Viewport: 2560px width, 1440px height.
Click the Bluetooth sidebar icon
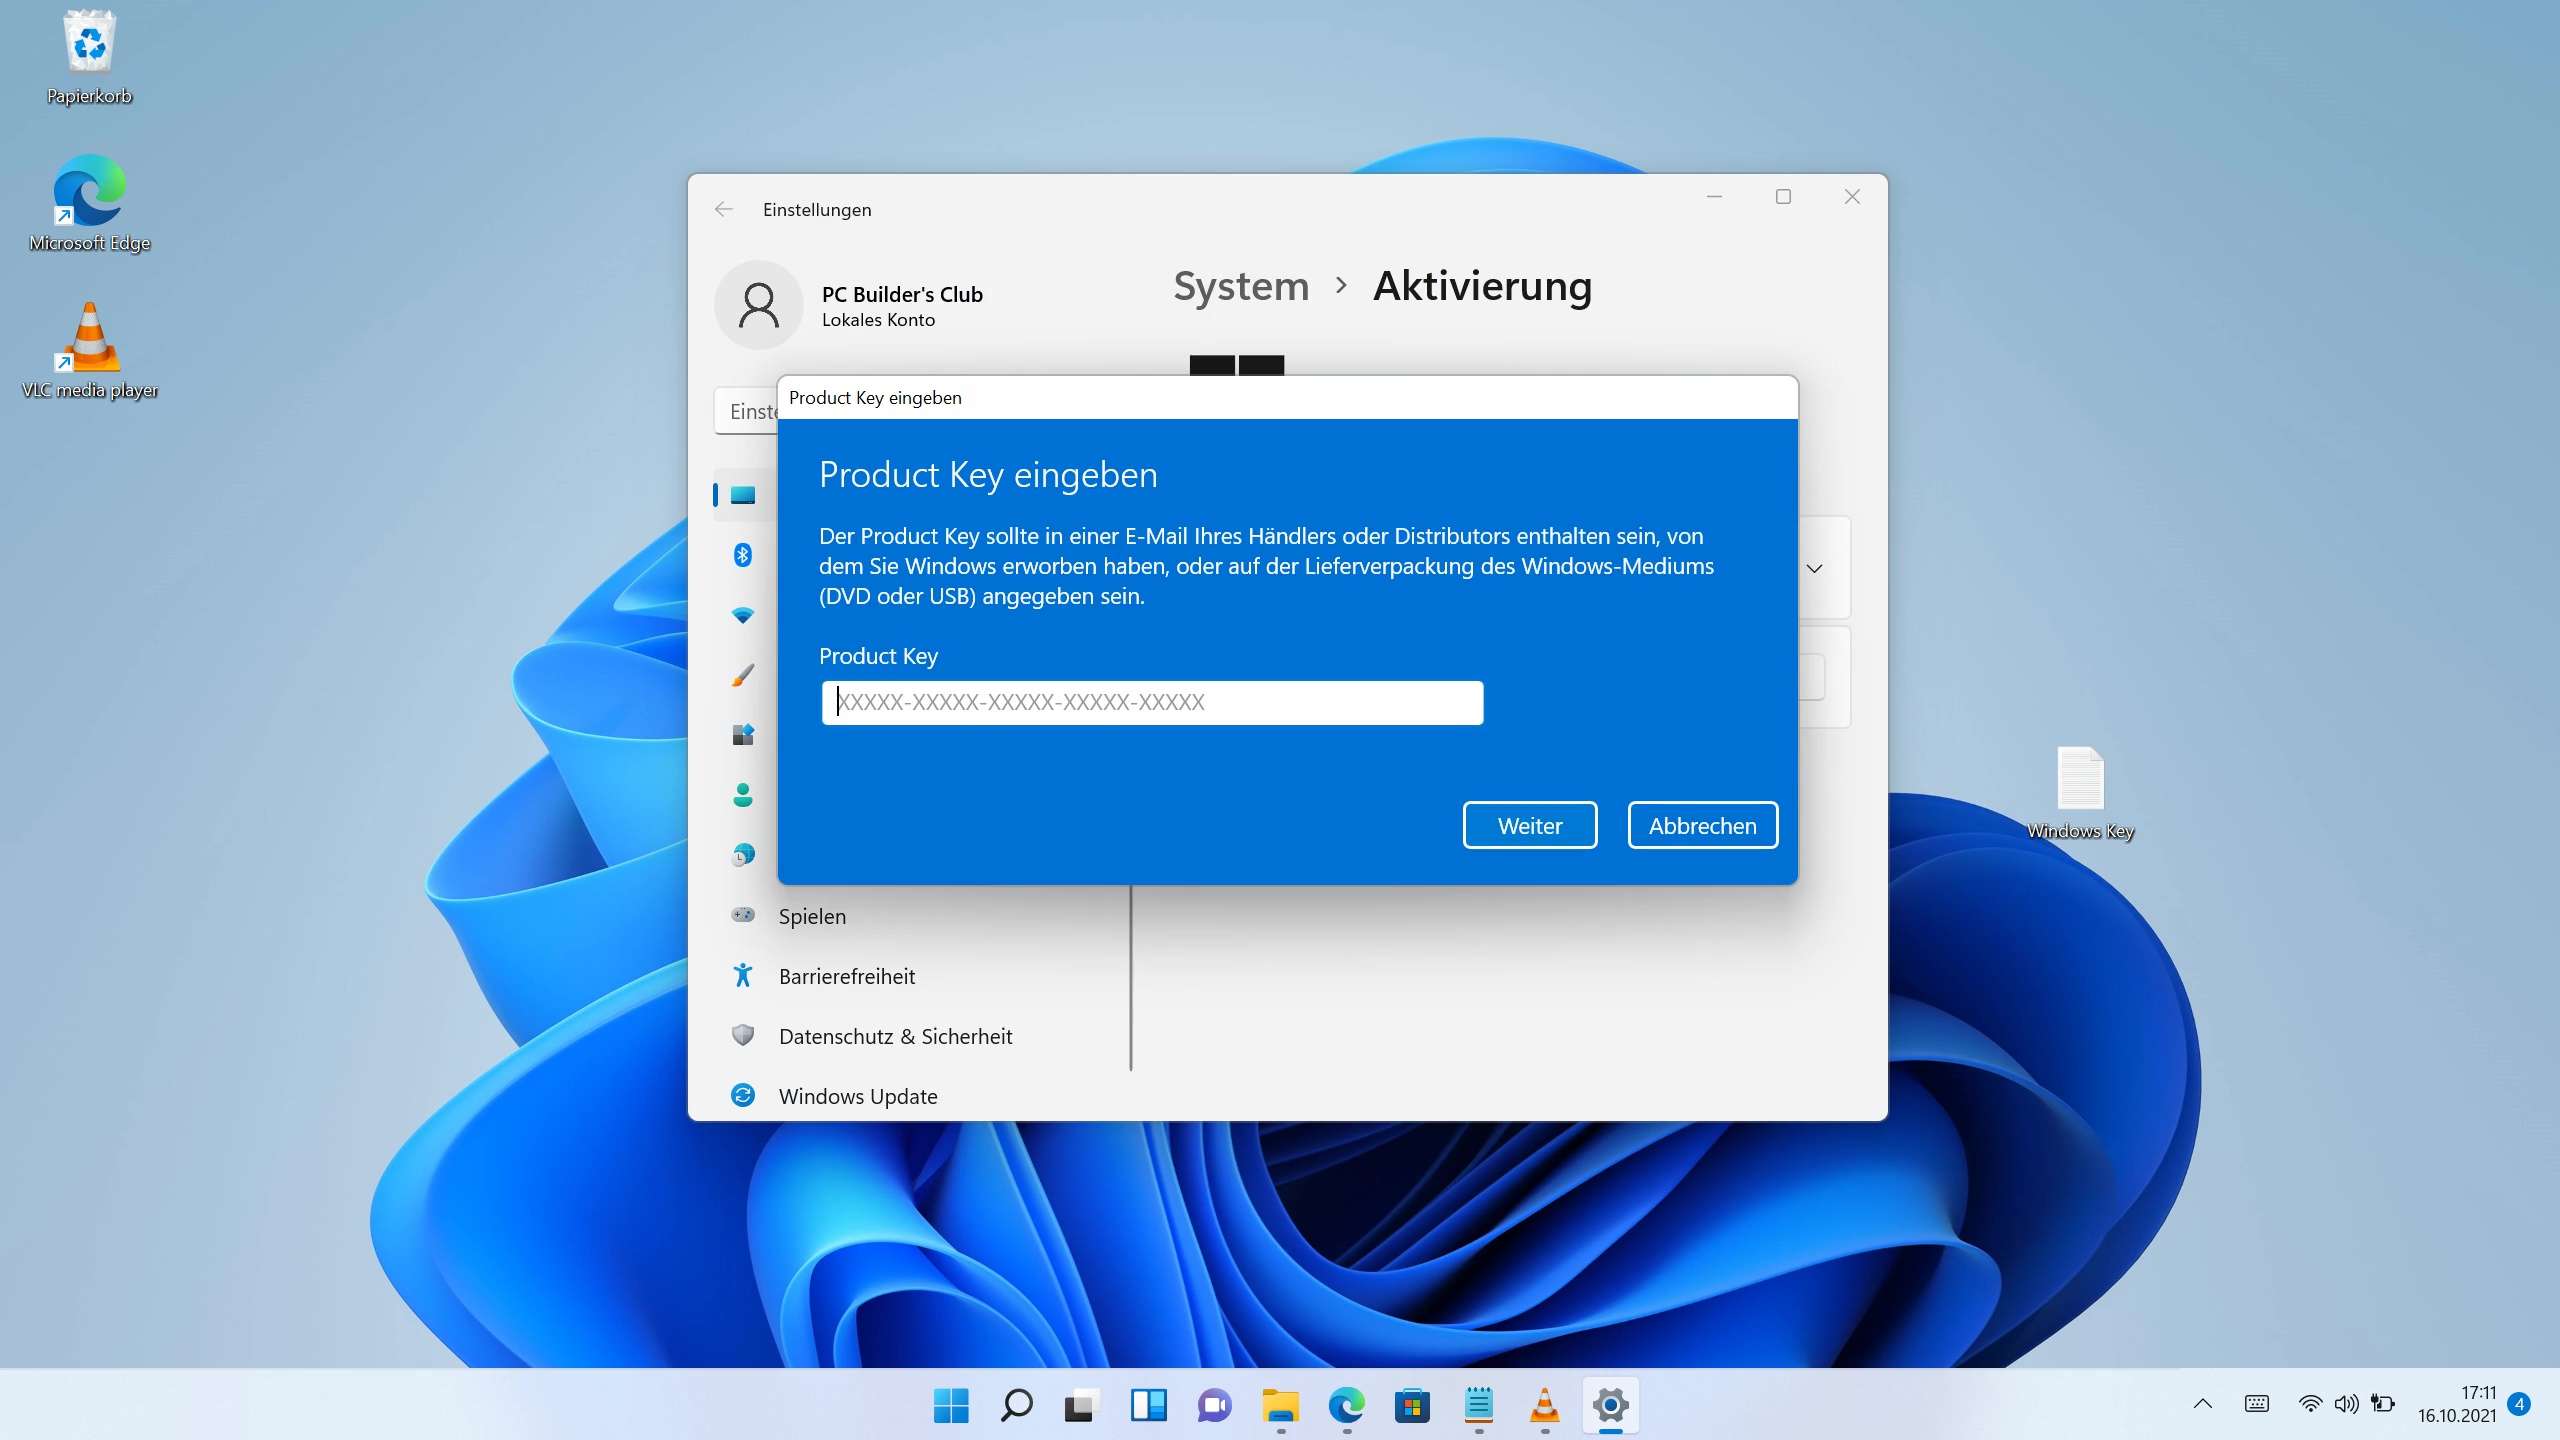[x=742, y=555]
